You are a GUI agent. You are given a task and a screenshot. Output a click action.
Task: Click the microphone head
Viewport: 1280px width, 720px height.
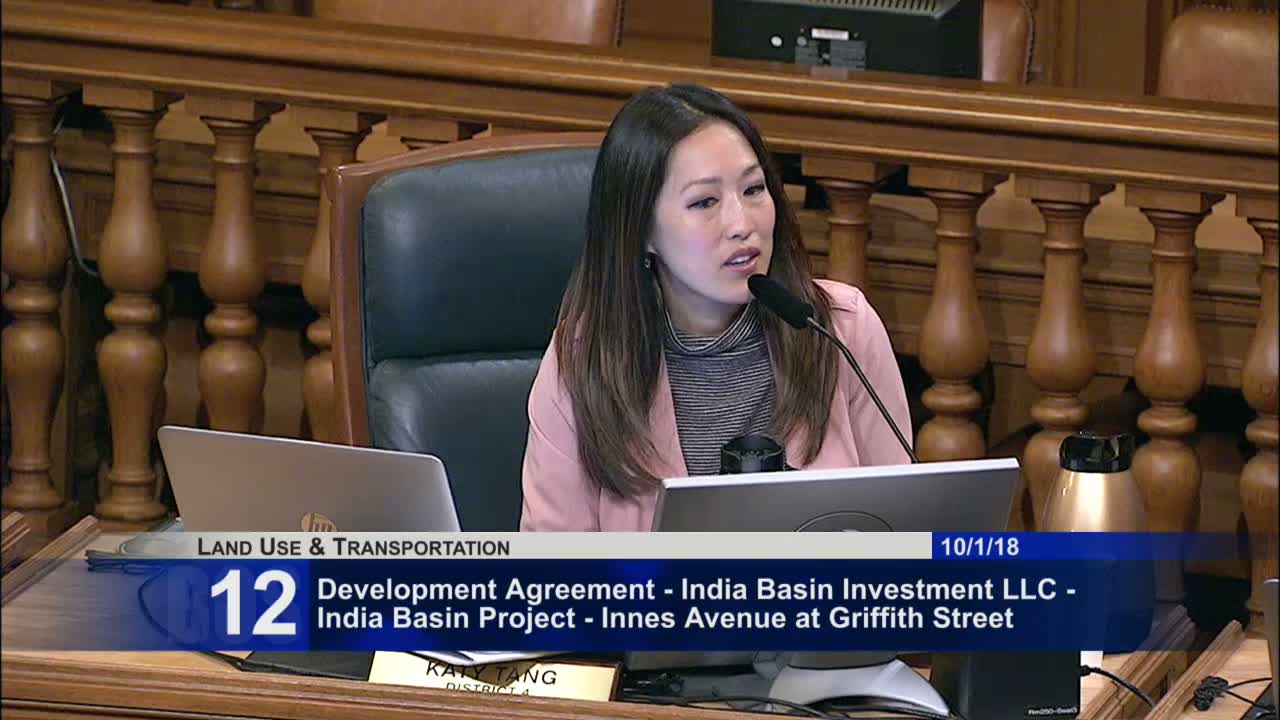tap(780, 300)
